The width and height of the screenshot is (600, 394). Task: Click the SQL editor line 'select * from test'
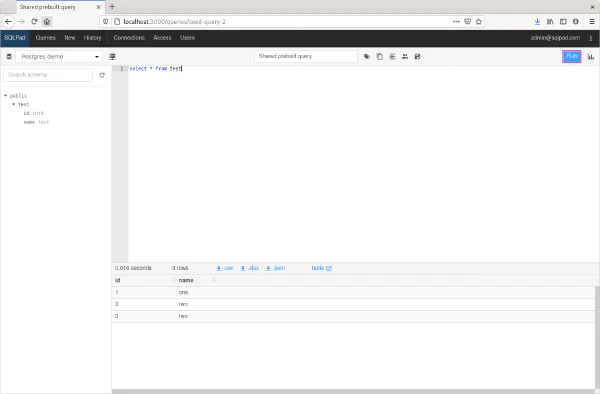155,69
